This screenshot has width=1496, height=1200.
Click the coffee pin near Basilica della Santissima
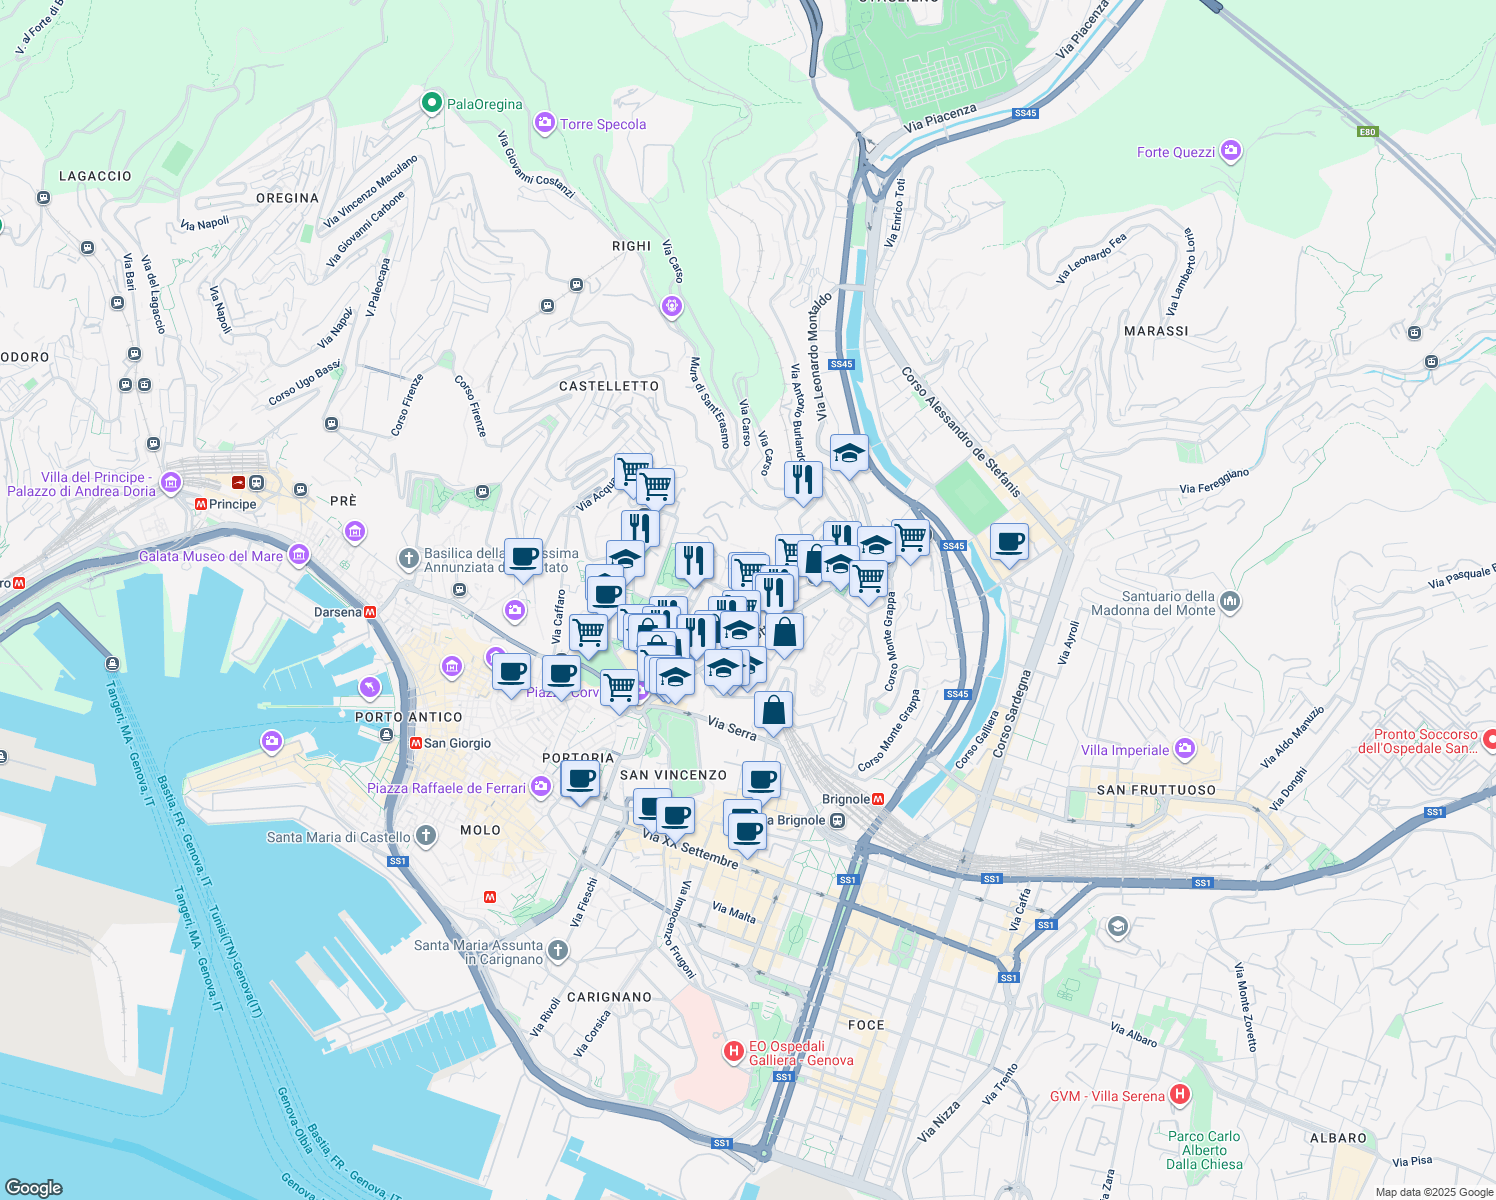click(523, 560)
